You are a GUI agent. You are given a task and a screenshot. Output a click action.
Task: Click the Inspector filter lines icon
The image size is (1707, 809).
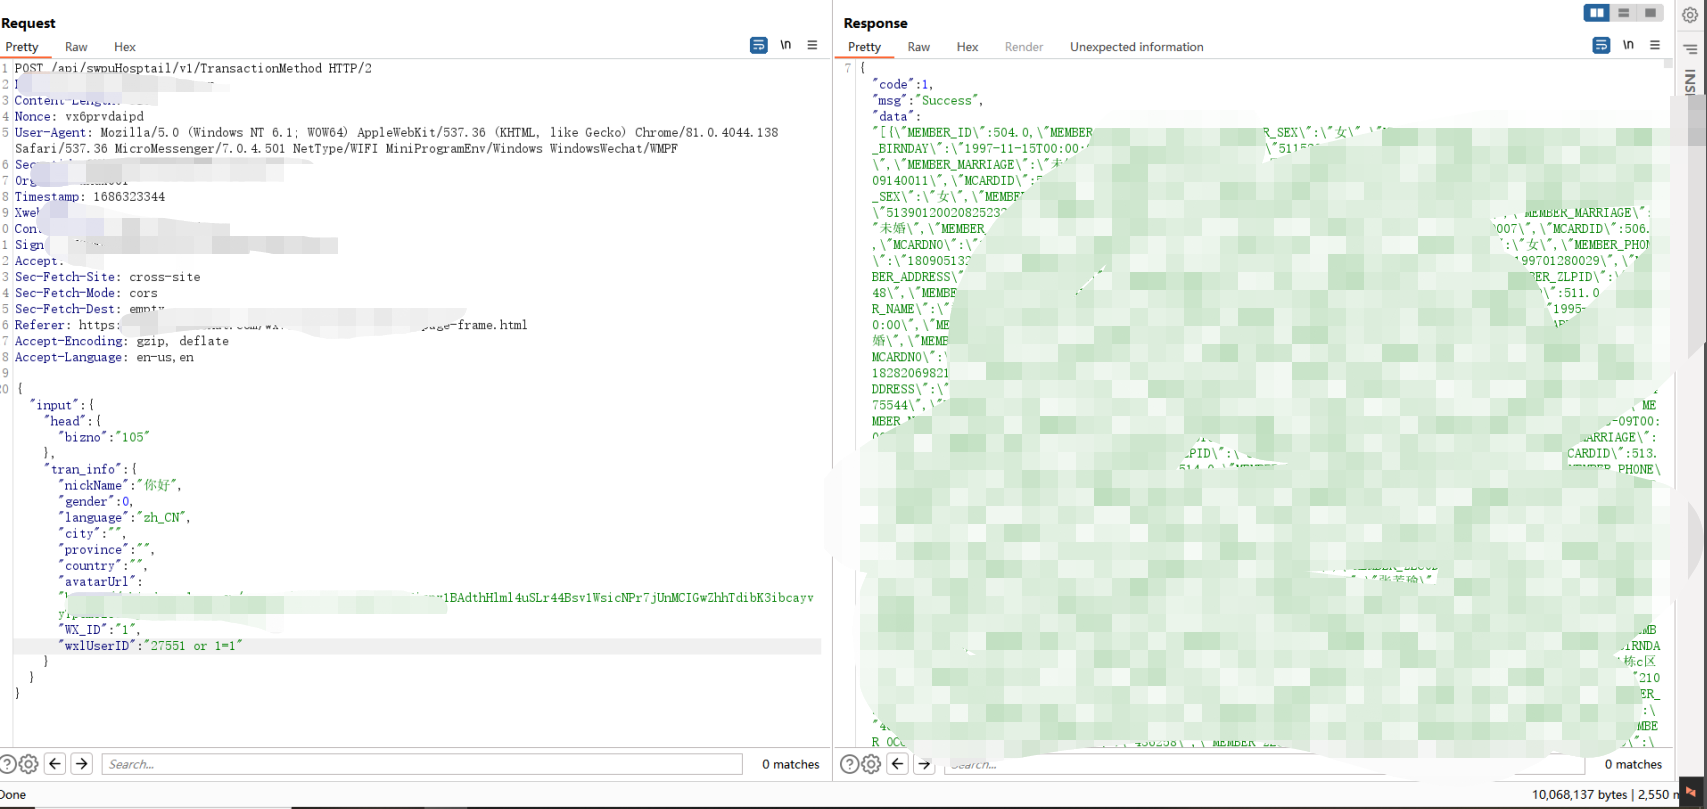click(1690, 49)
